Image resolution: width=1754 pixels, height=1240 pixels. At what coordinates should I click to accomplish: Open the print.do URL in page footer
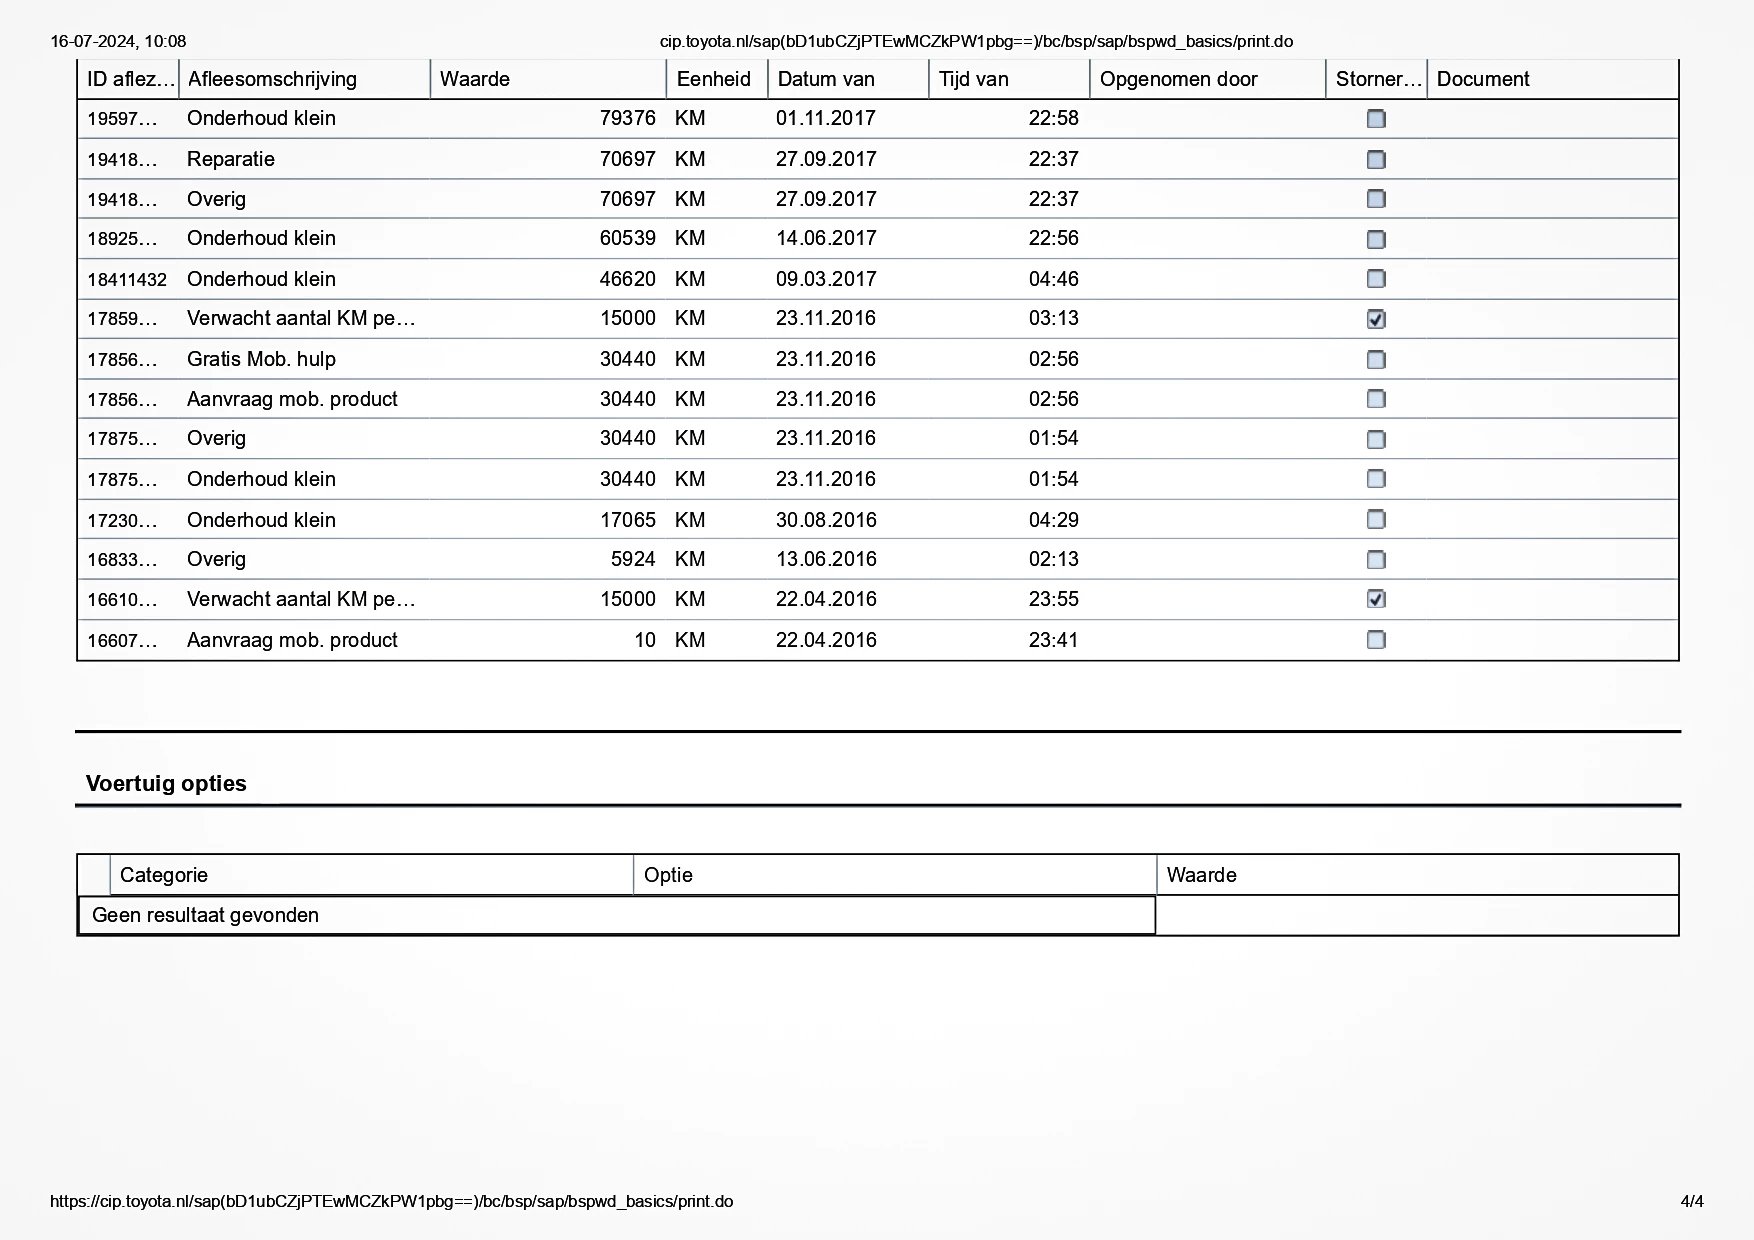click(x=391, y=1201)
